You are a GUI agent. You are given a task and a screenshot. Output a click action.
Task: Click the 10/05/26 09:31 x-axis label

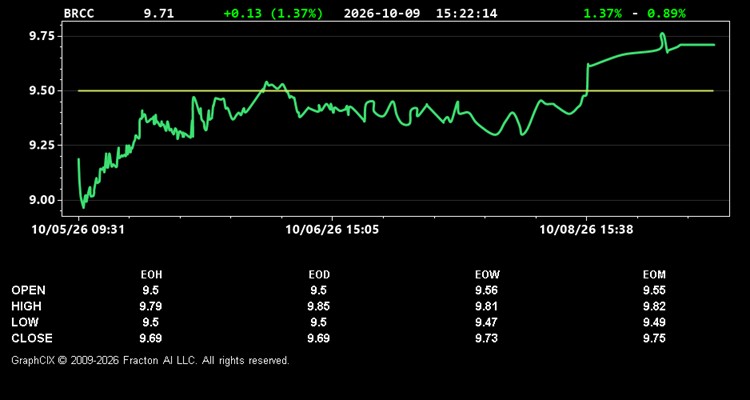78,230
